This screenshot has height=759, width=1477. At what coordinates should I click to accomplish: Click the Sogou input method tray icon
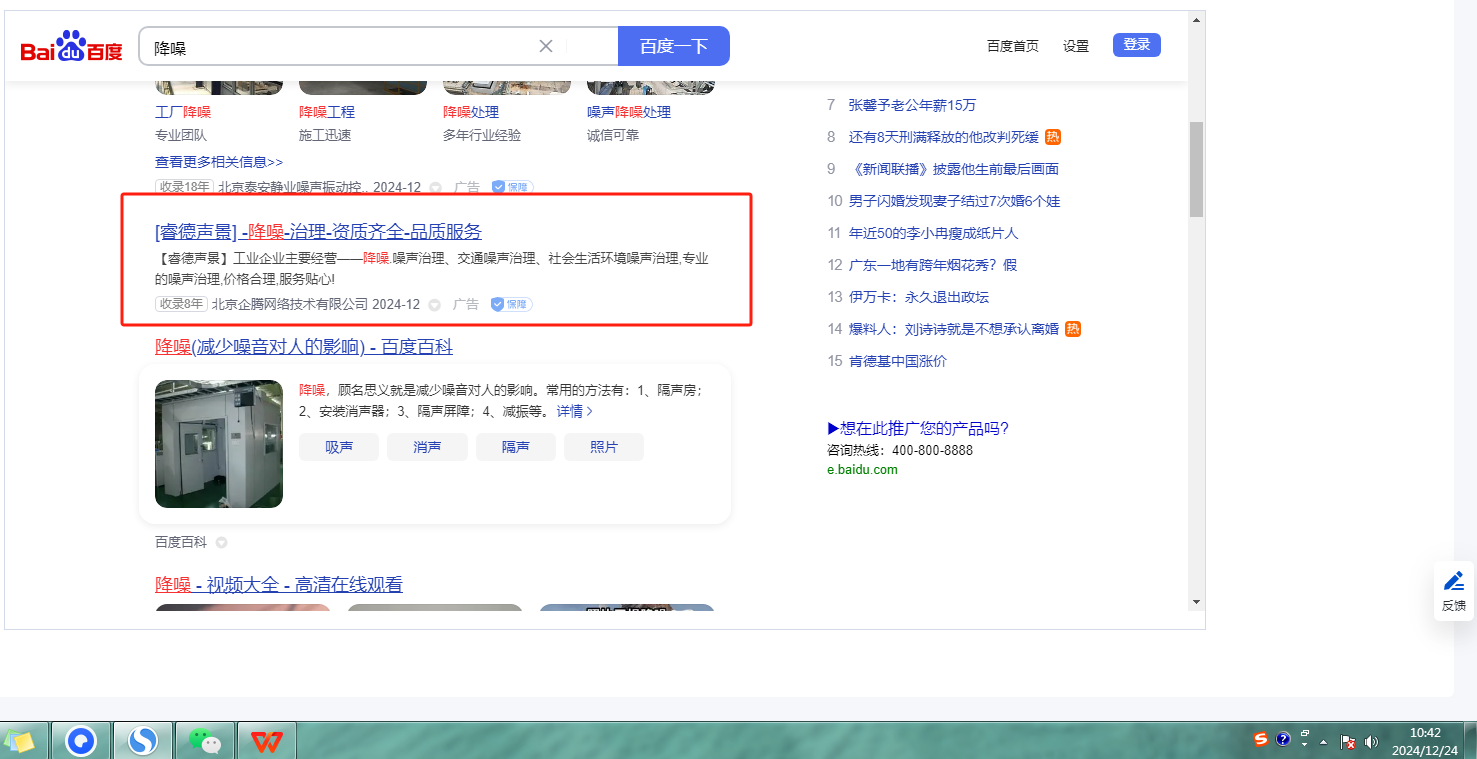click(x=1261, y=740)
